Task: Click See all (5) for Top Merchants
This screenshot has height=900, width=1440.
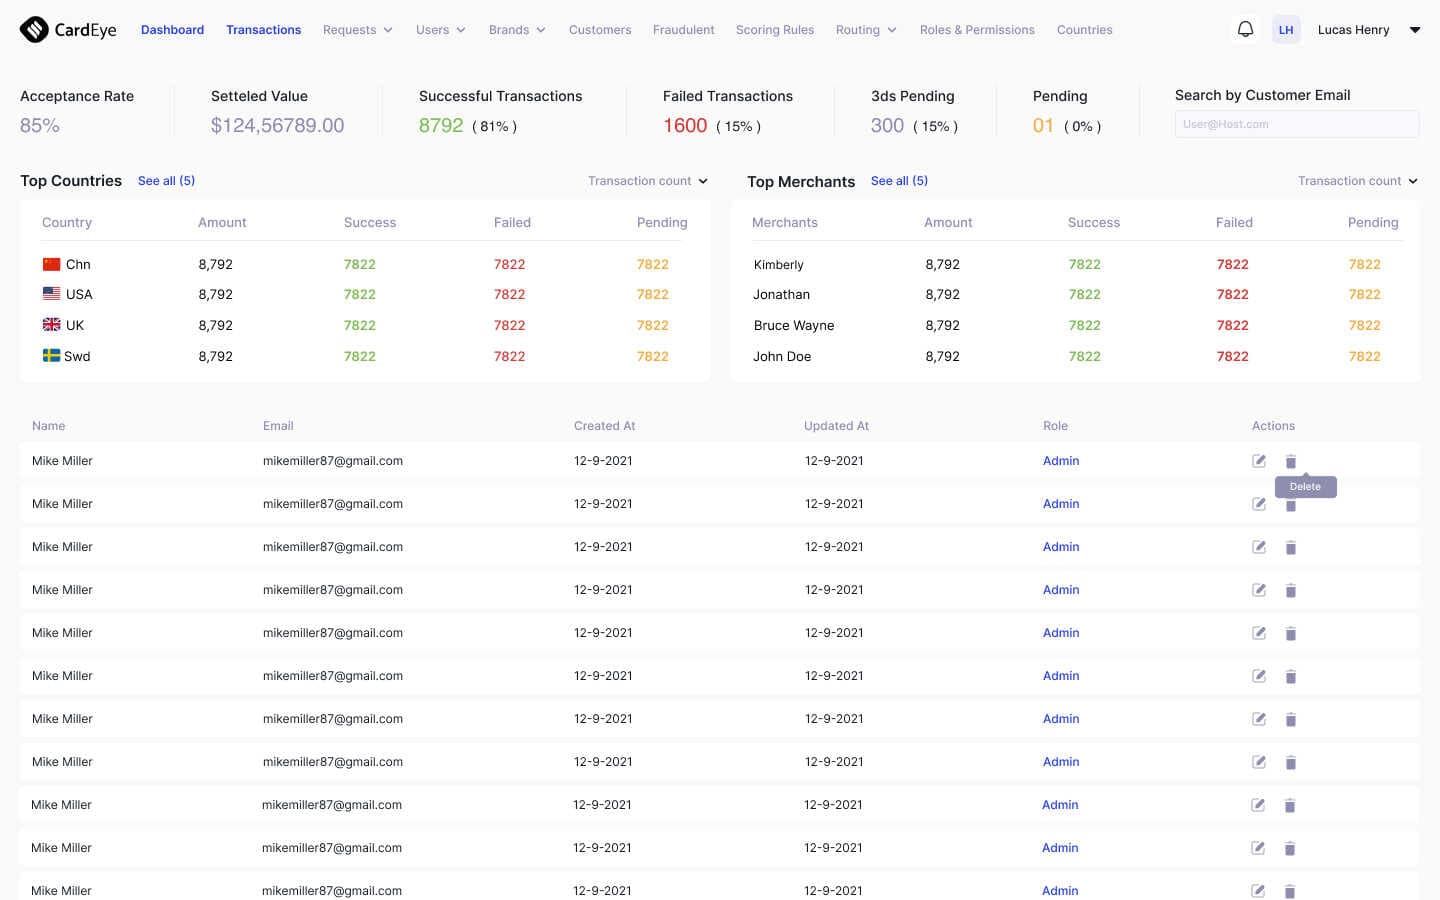Action: (899, 181)
